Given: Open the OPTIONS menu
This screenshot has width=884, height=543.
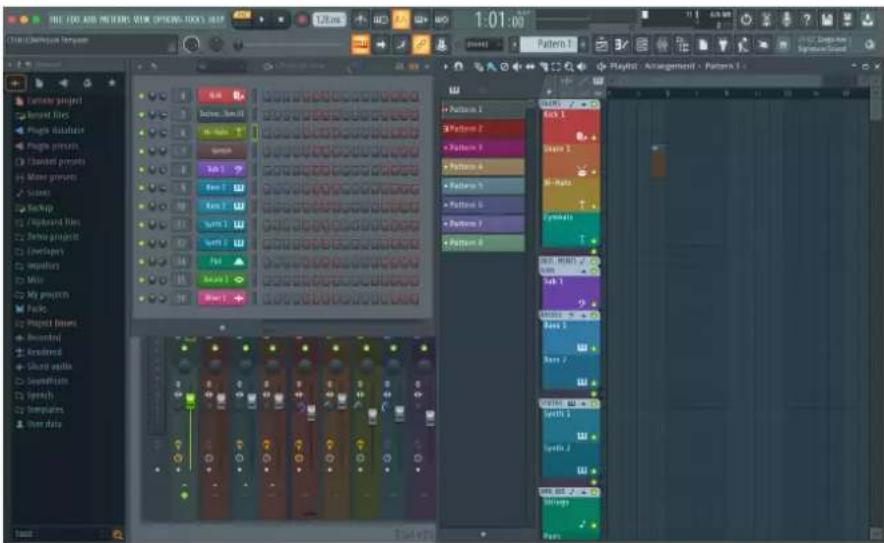Looking at the screenshot, I should click(165, 20).
